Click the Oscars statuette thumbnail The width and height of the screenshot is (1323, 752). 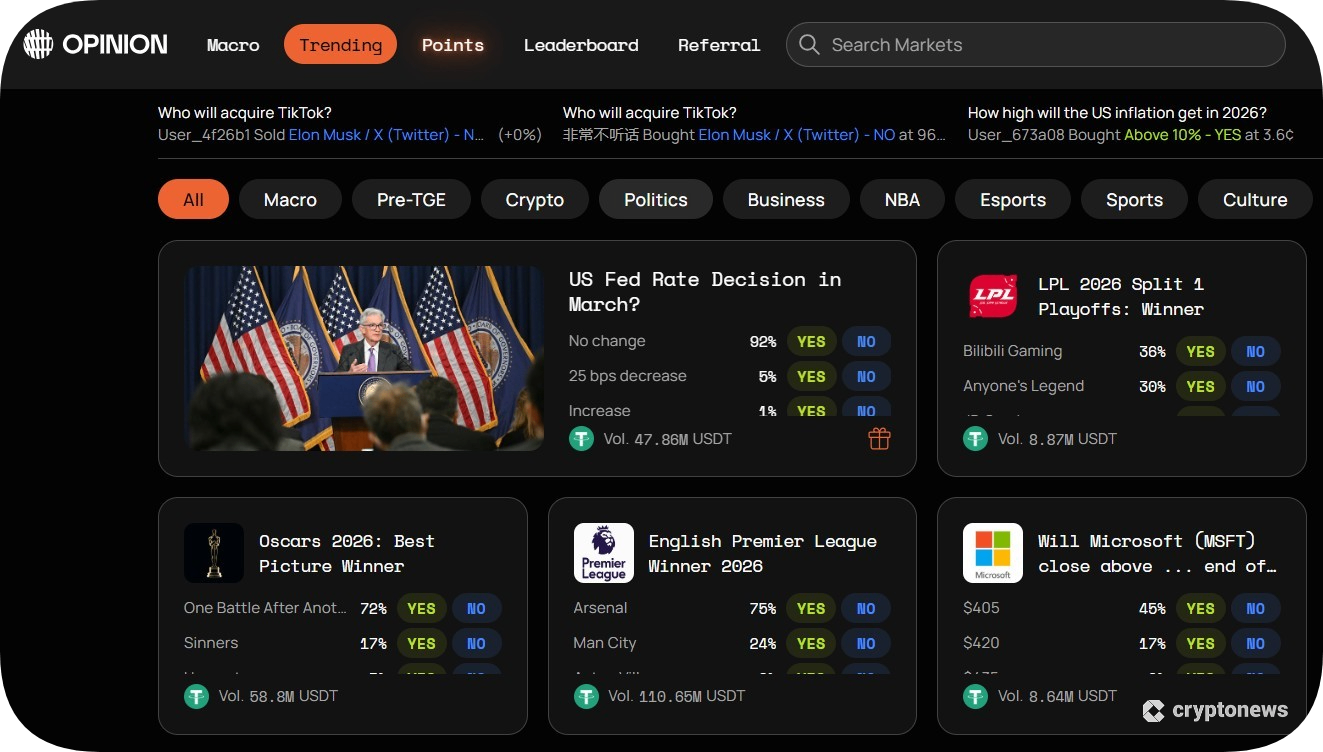[213, 552]
